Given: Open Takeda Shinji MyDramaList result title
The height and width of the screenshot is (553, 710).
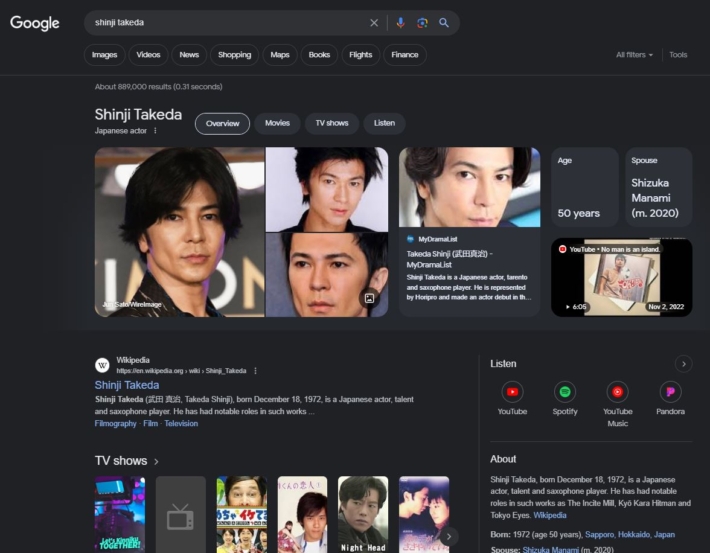Looking at the screenshot, I should [449, 259].
